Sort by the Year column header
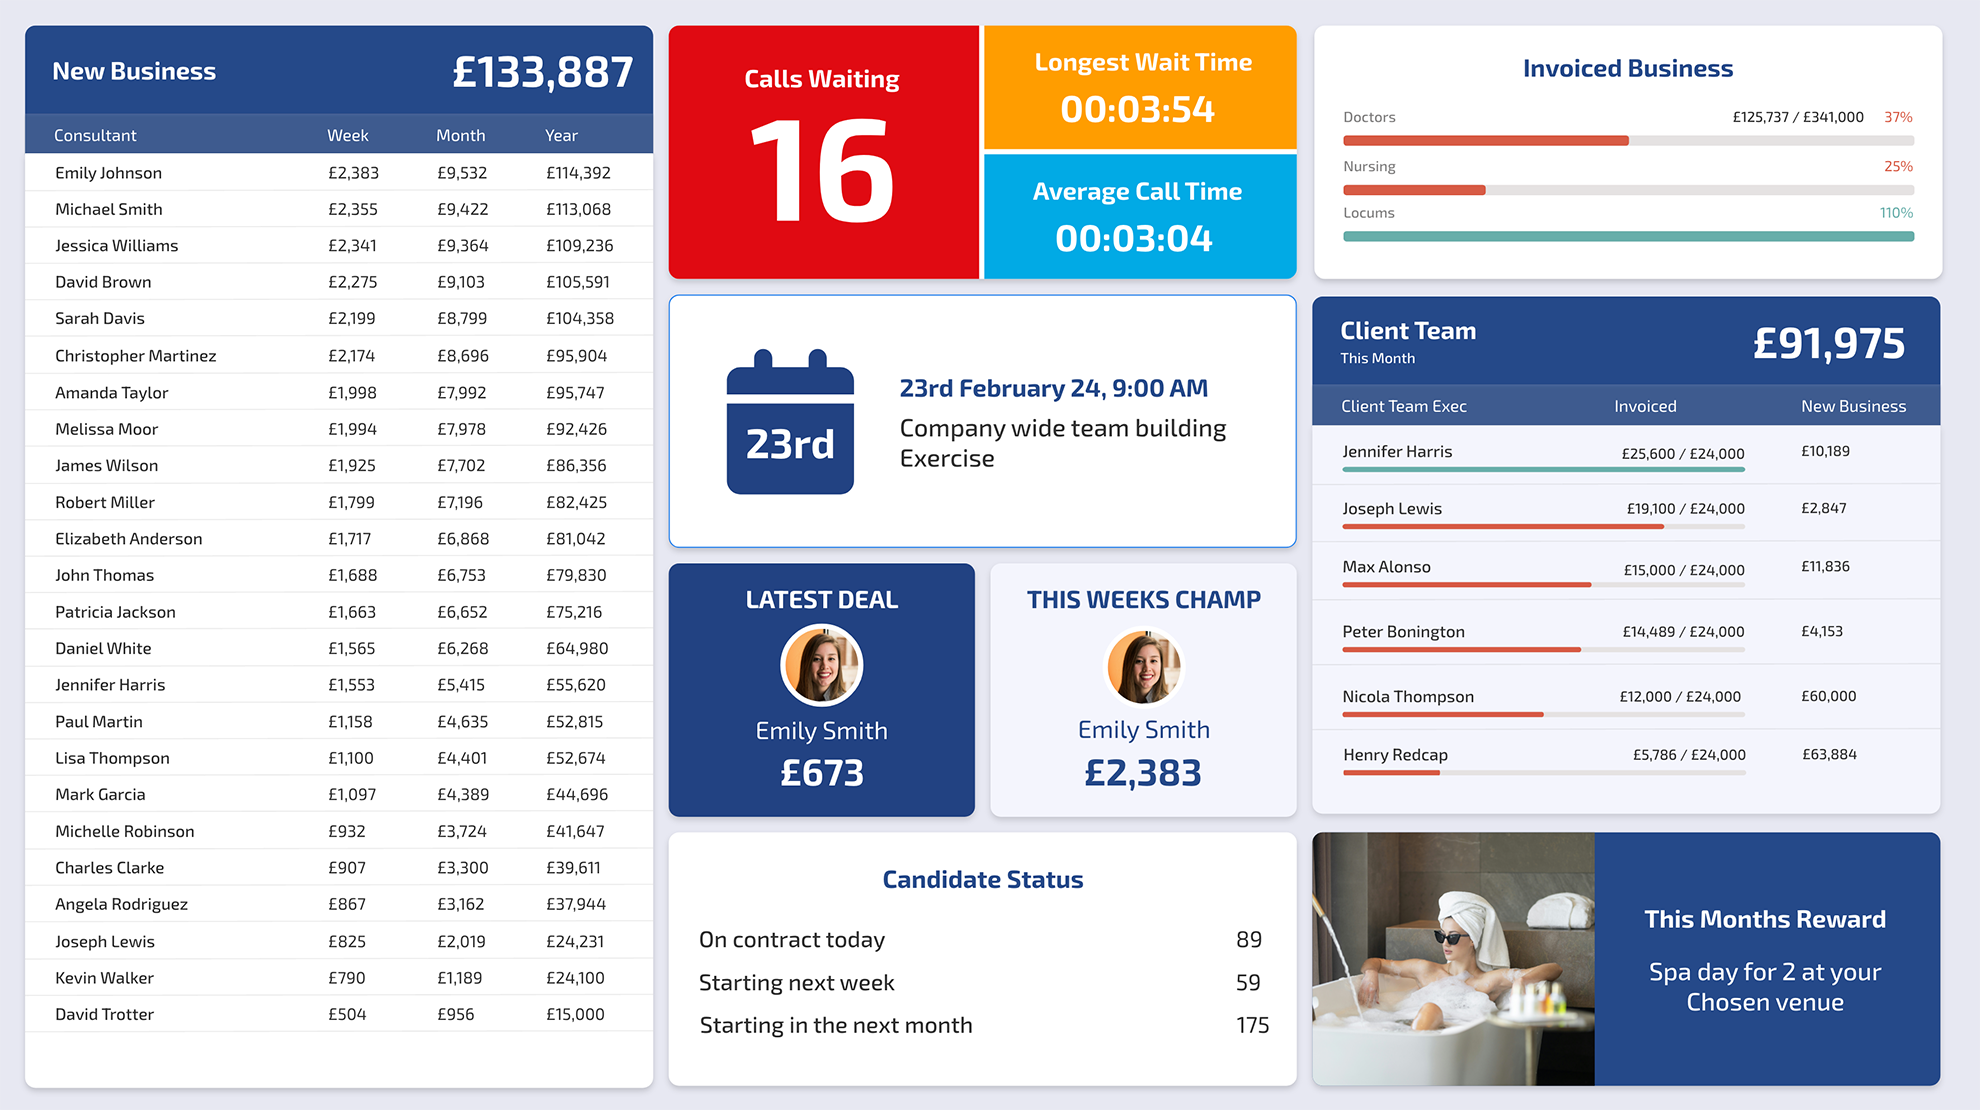 click(x=561, y=135)
